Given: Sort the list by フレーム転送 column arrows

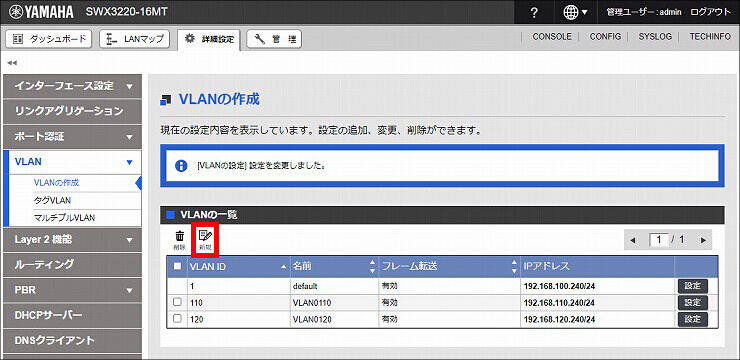Looking at the screenshot, I should 514,267.
